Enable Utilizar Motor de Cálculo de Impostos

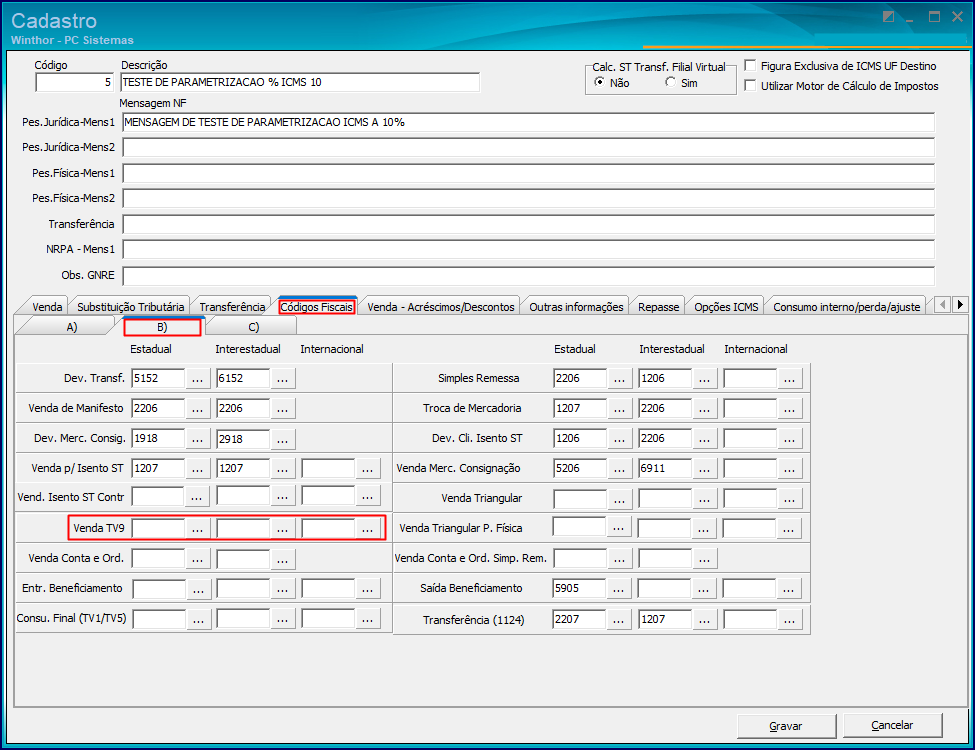pyautogui.click(x=751, y=85)
